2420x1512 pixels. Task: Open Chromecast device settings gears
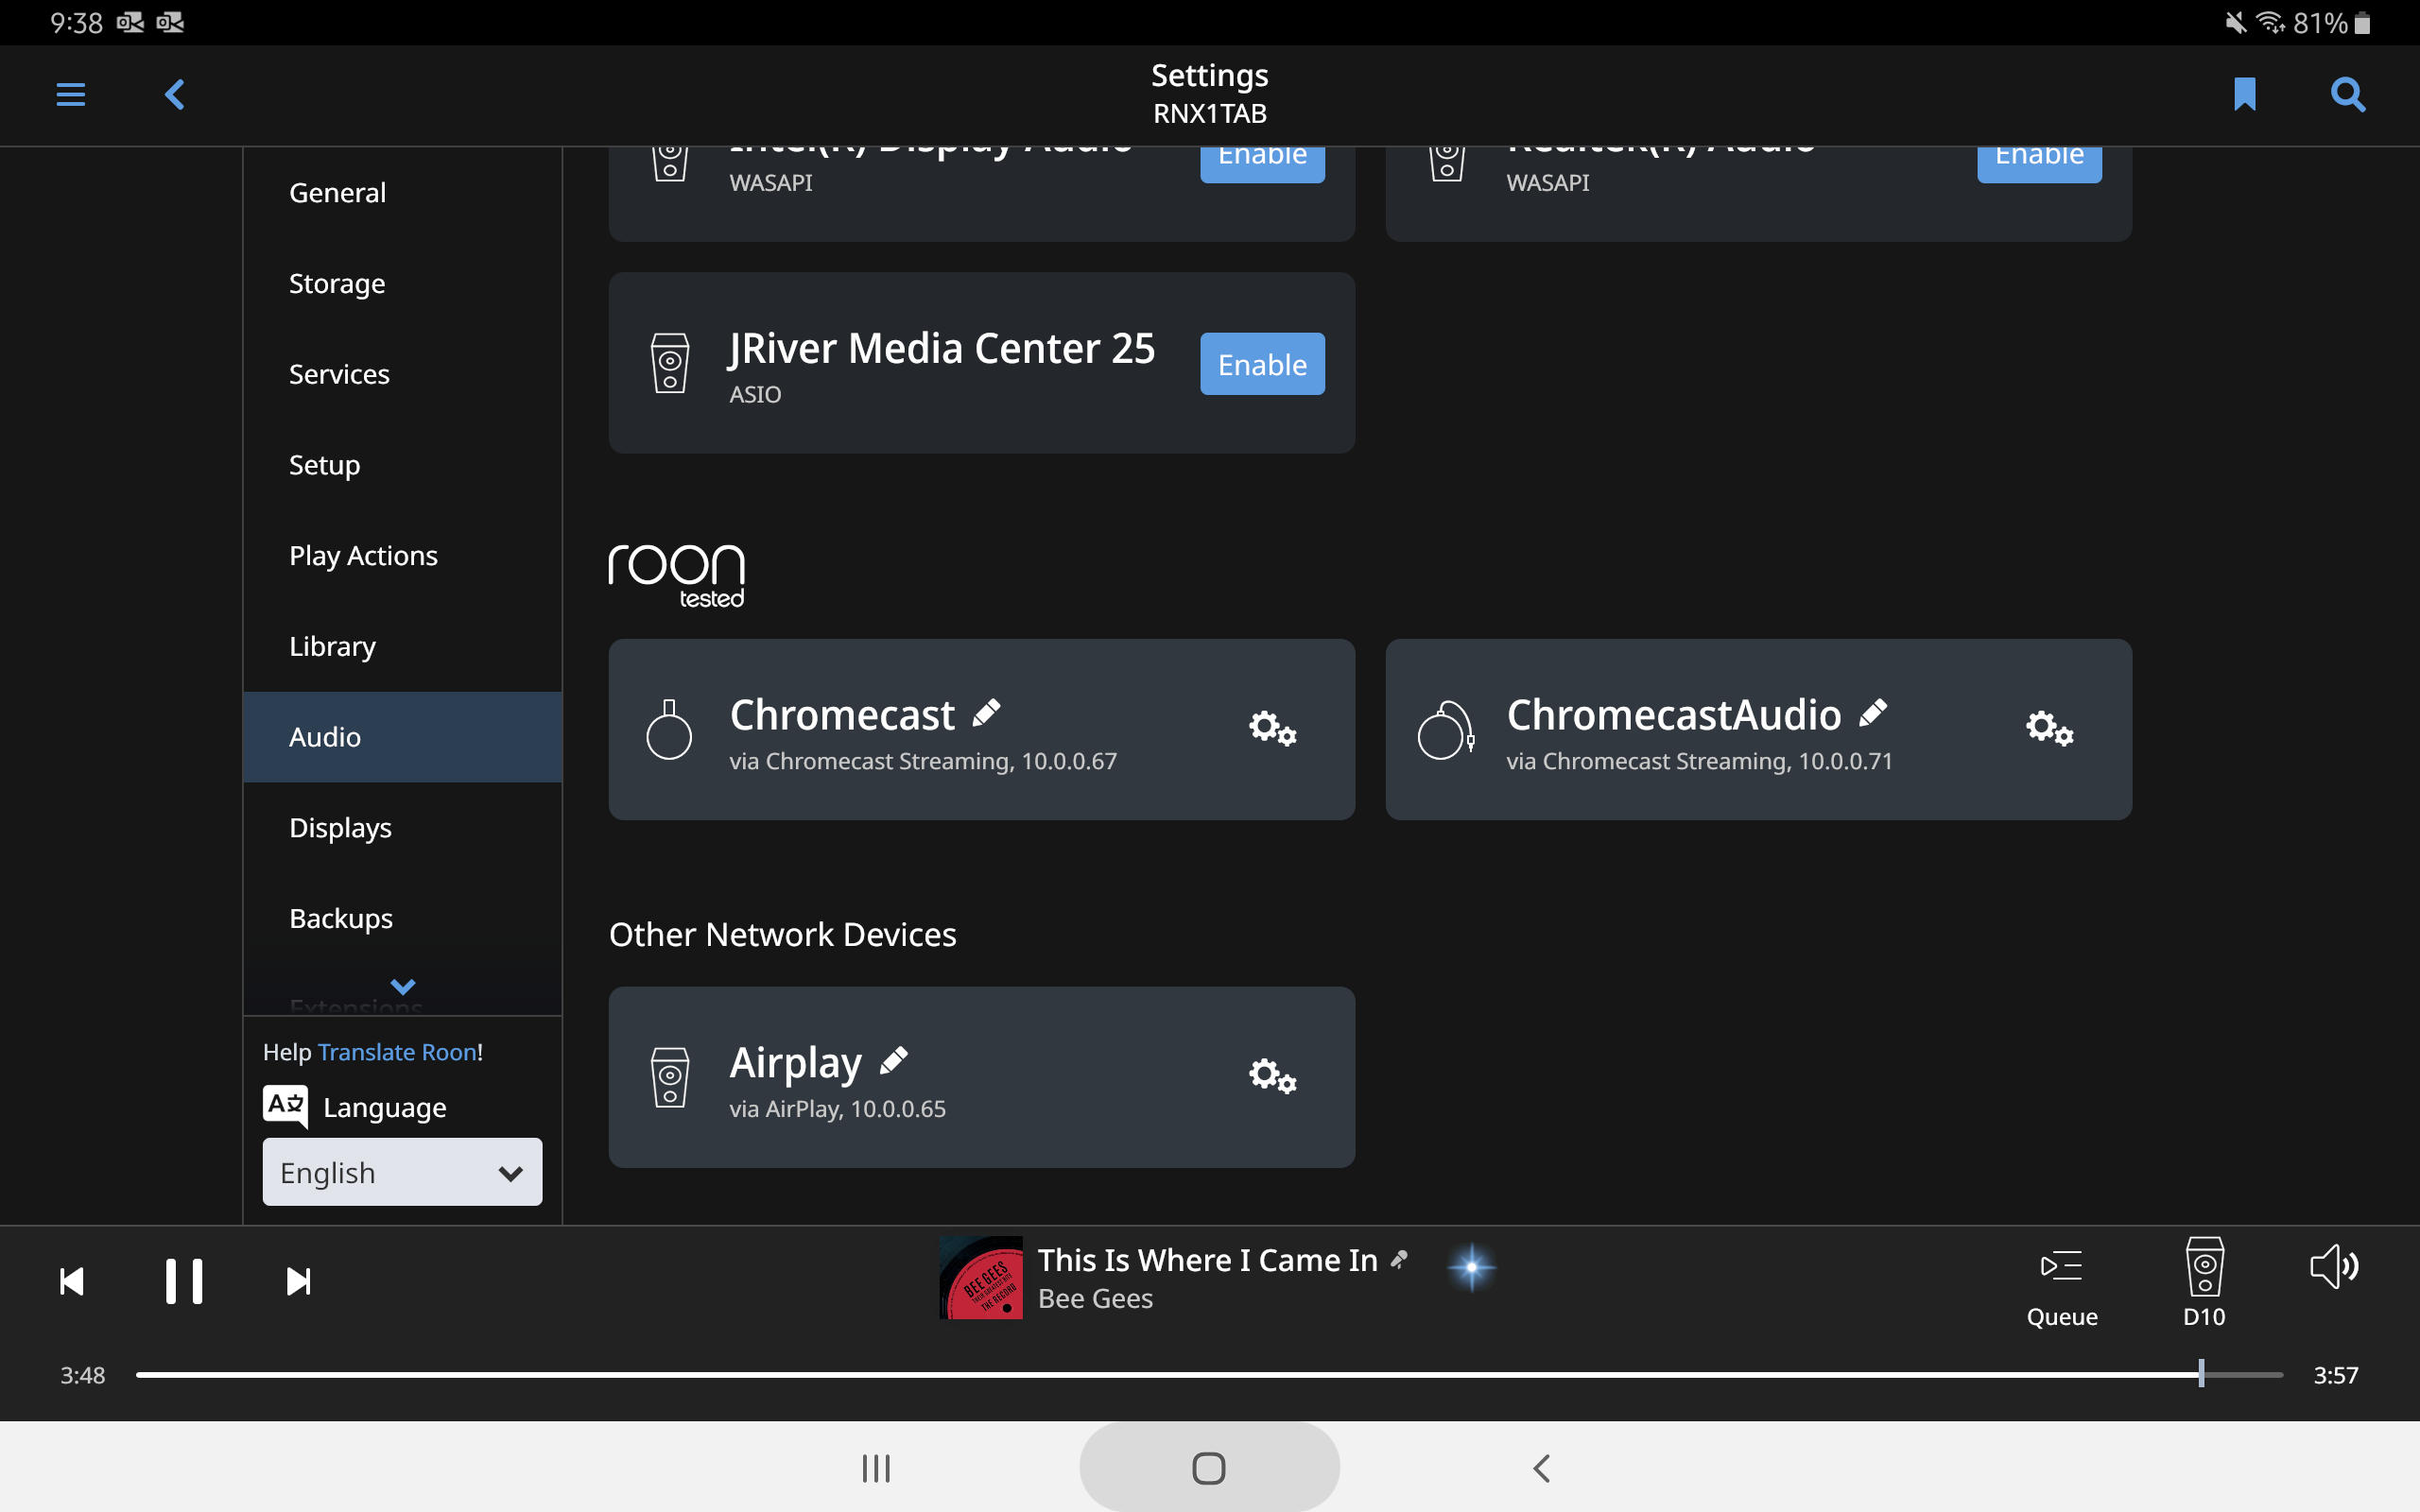[1272, 729]
